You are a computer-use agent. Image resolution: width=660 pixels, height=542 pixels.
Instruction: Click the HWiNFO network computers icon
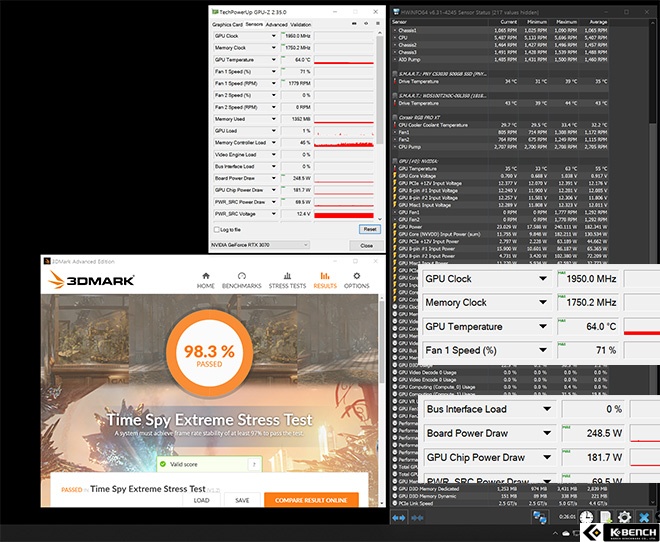point(540,517)
